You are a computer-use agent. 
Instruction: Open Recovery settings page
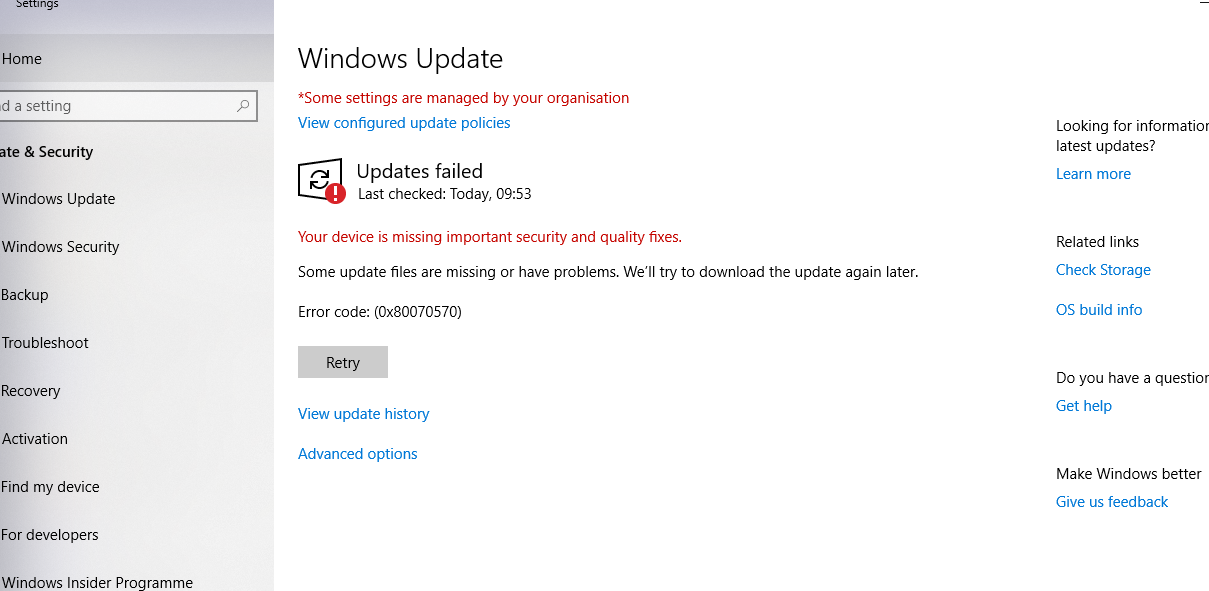137,391
